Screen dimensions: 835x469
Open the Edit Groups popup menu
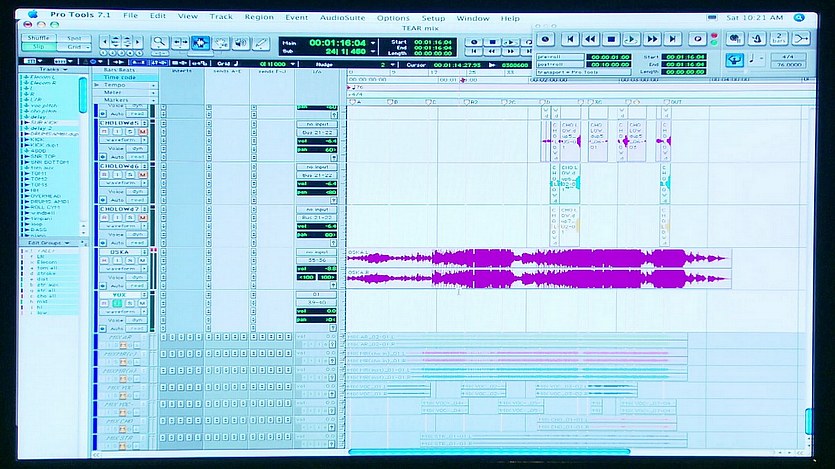(48, 243)
